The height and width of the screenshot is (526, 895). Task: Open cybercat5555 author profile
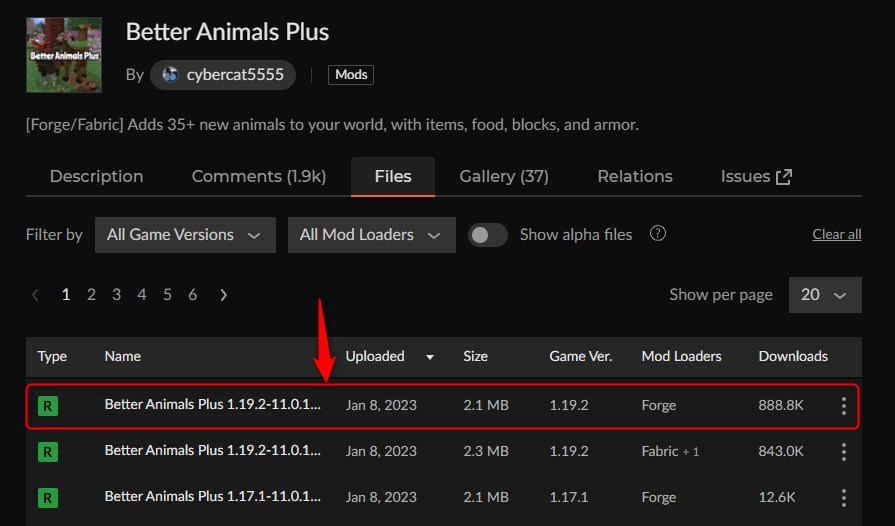(x=222, y=75)
